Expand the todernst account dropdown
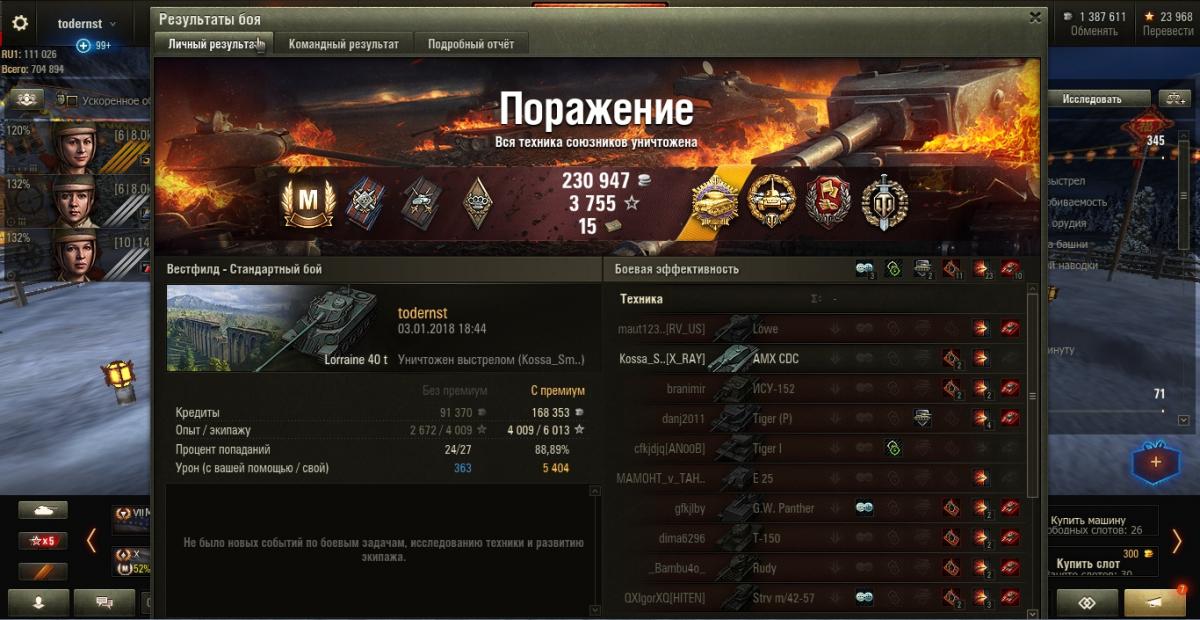 click(x=86, y=23)
